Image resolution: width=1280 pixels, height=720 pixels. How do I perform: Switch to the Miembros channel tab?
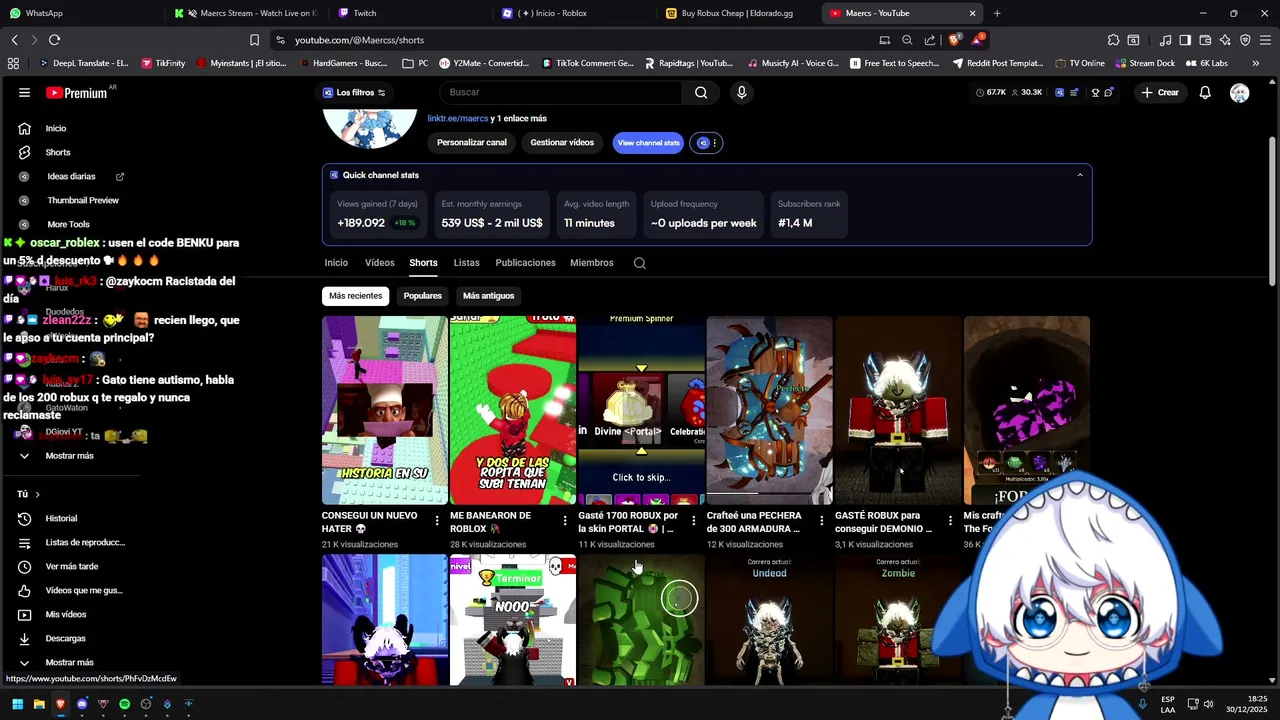click(592, 263)
